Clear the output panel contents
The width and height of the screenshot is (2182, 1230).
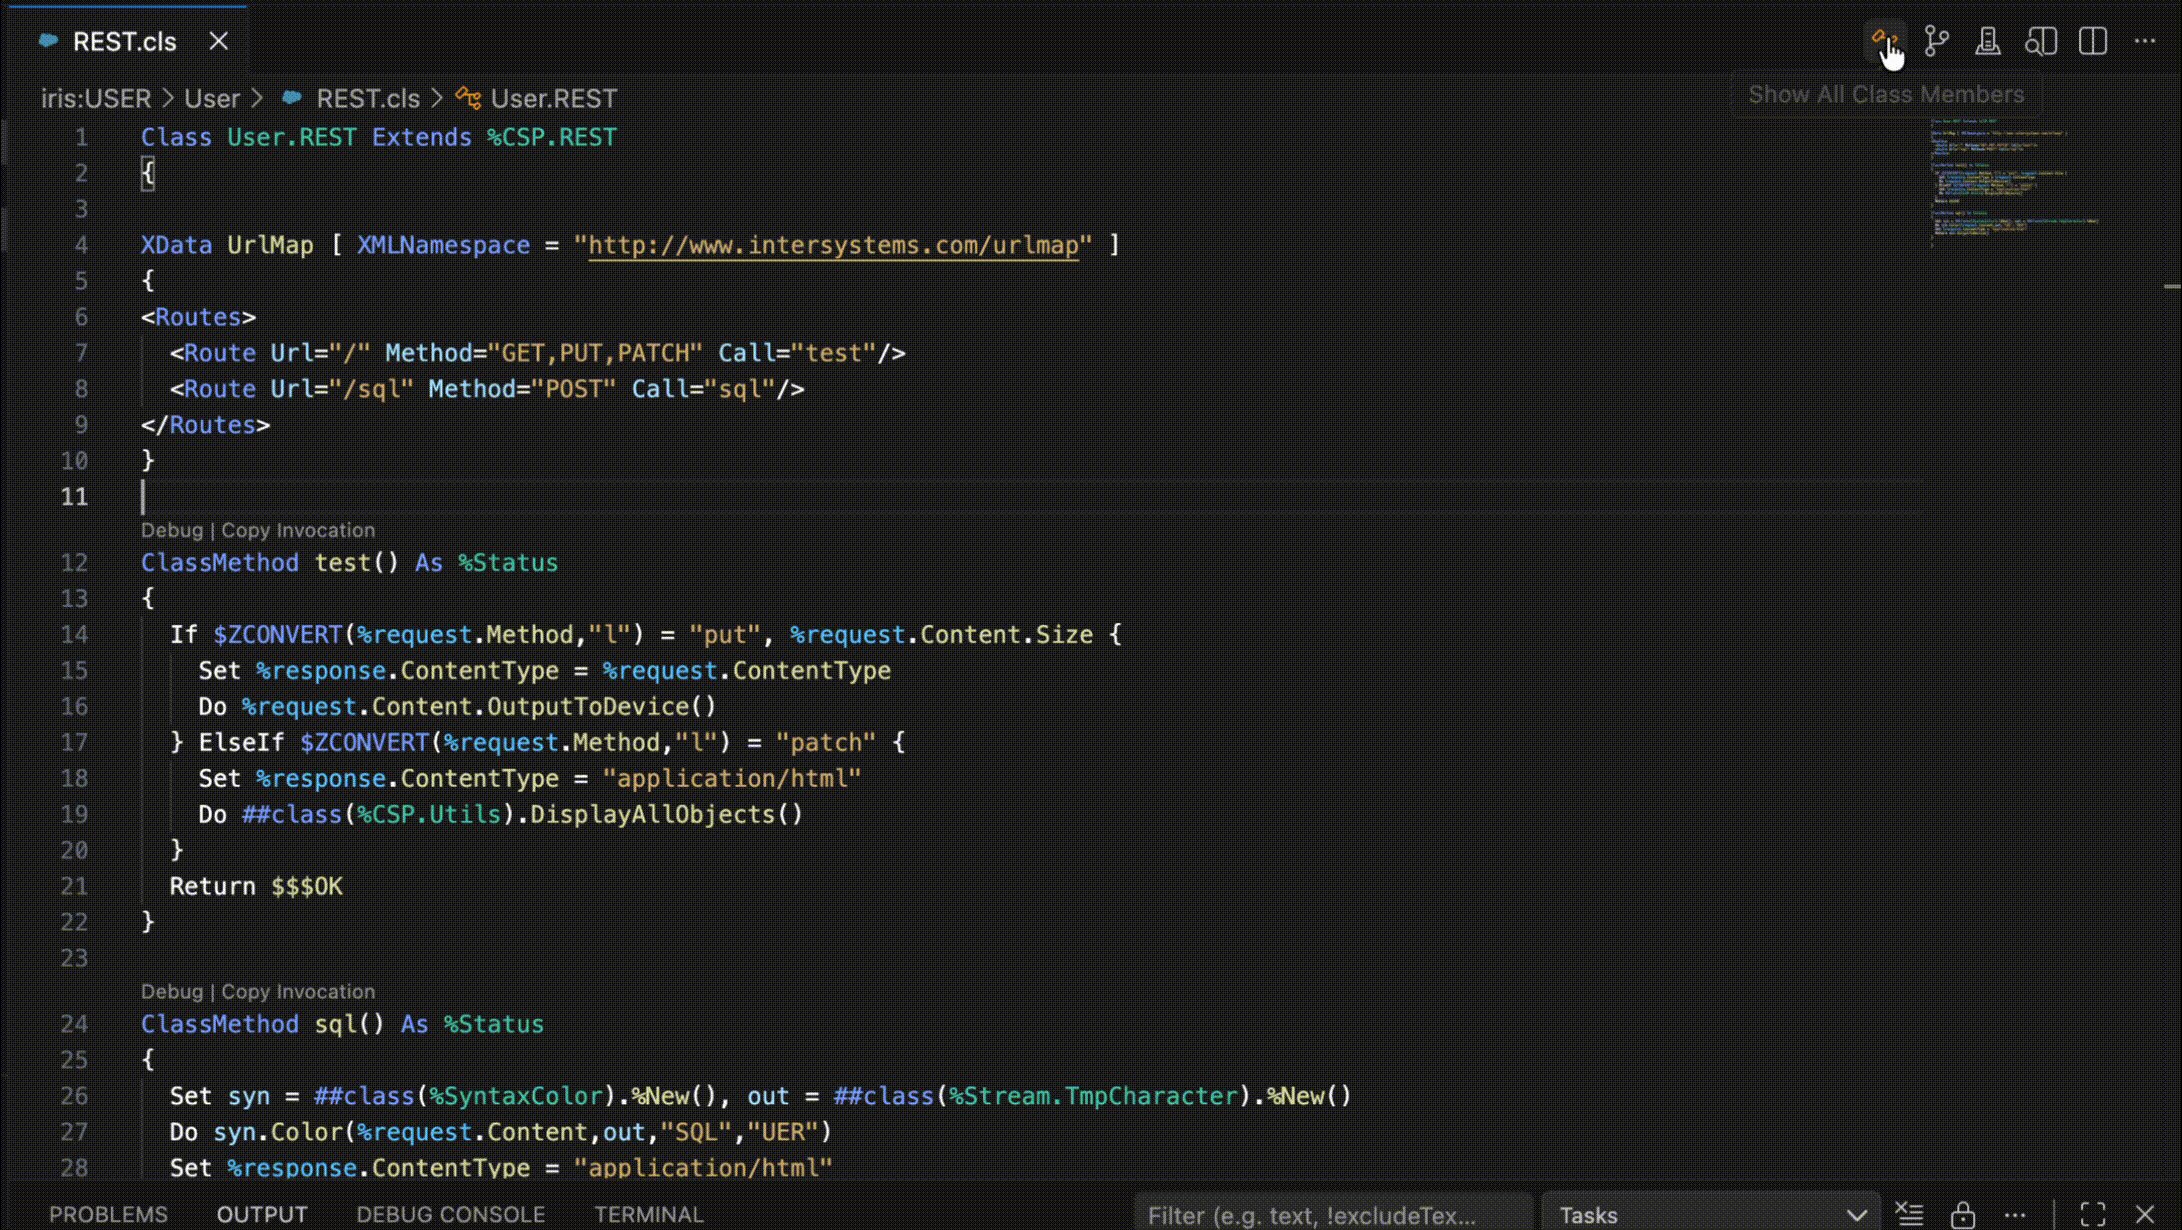1909,1214
